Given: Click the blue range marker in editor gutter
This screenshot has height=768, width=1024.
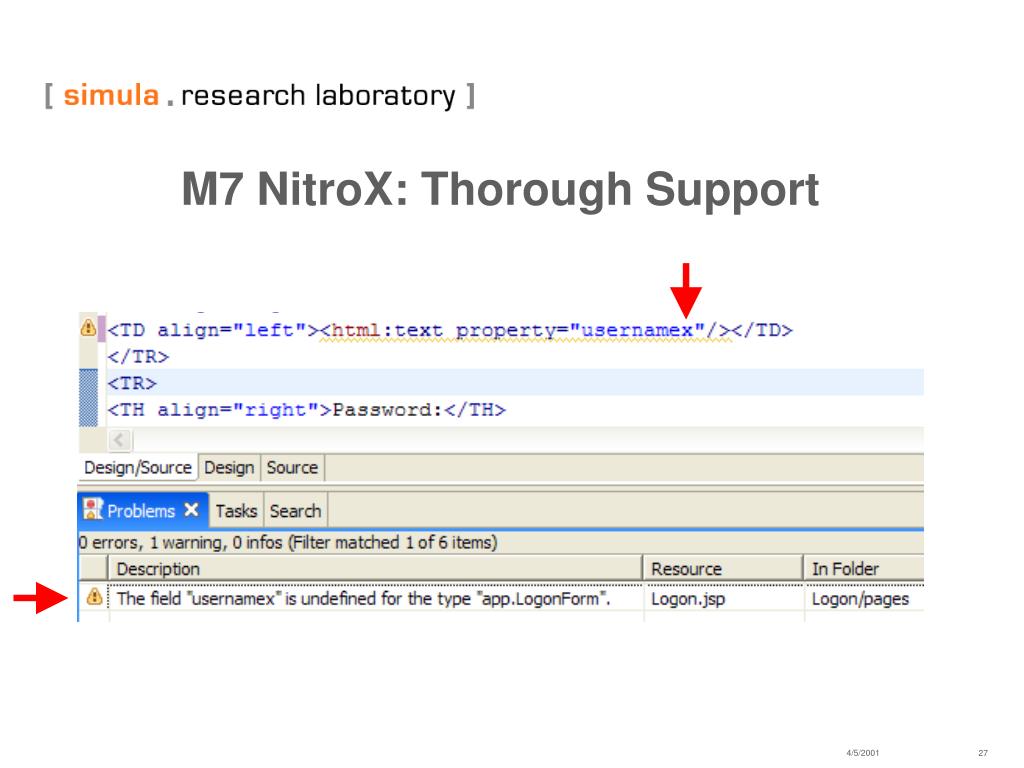Looking at the screenshot, I should [x=88, y=397].
